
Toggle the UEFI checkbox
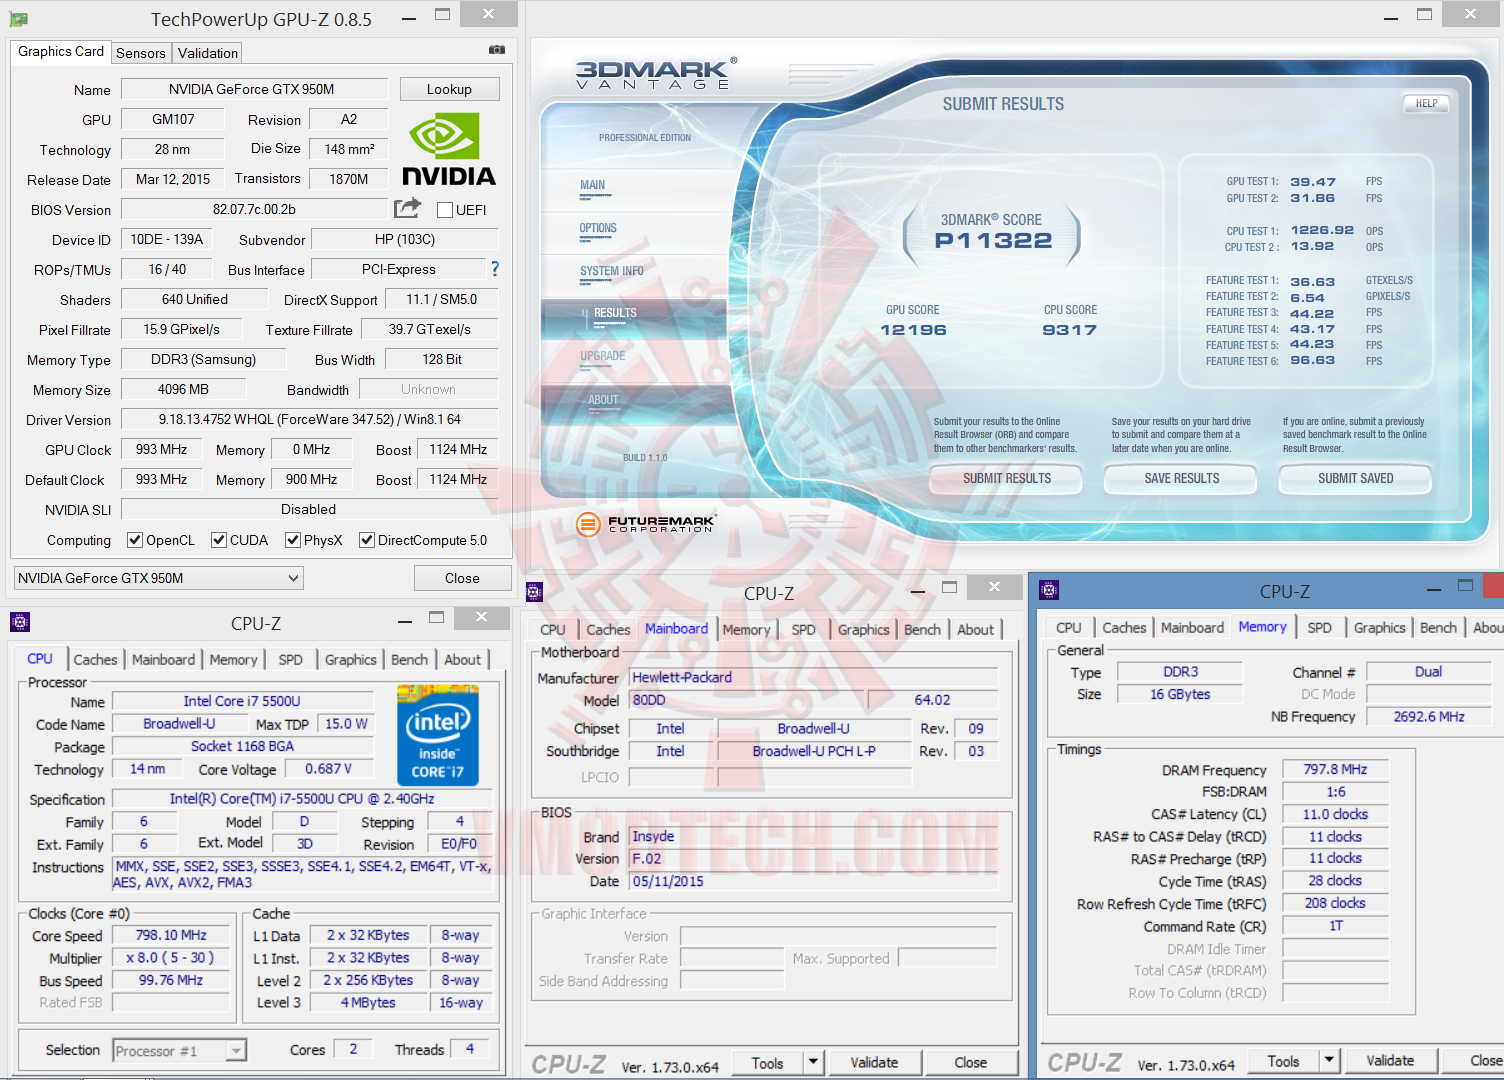pyautogui.click(x=446, y=210)
